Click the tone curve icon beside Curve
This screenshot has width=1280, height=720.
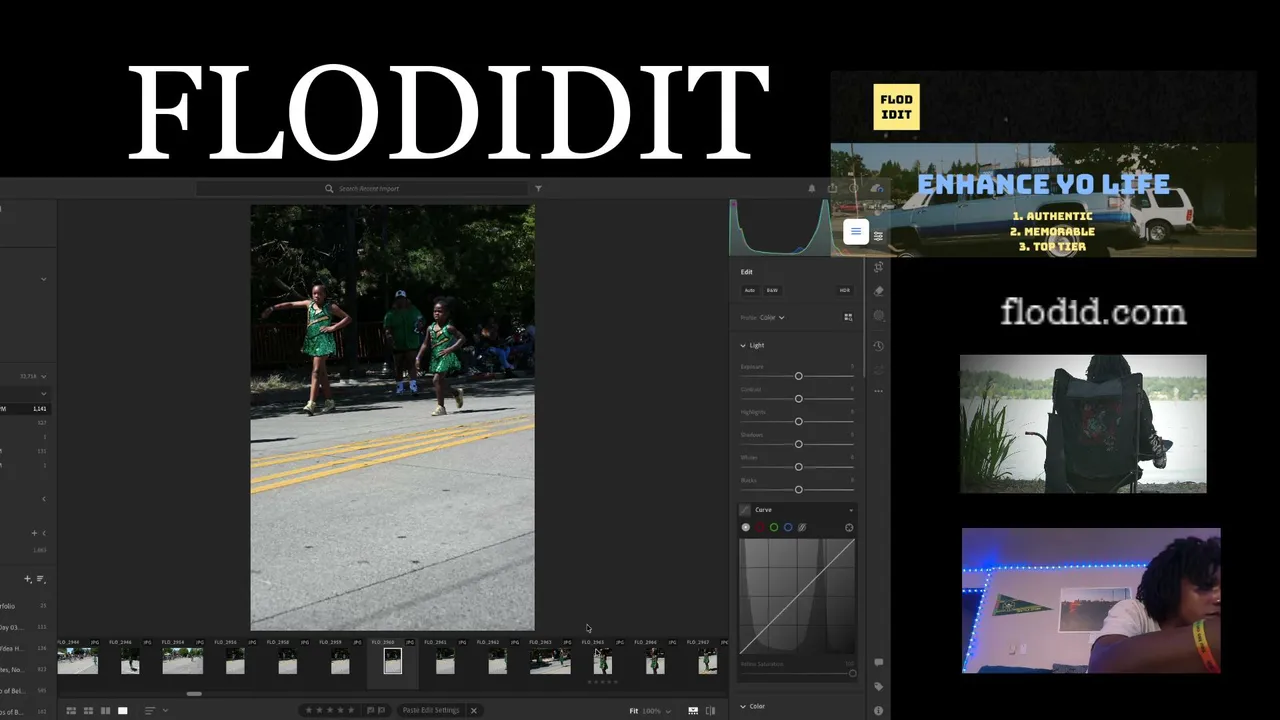pos(745,510)
